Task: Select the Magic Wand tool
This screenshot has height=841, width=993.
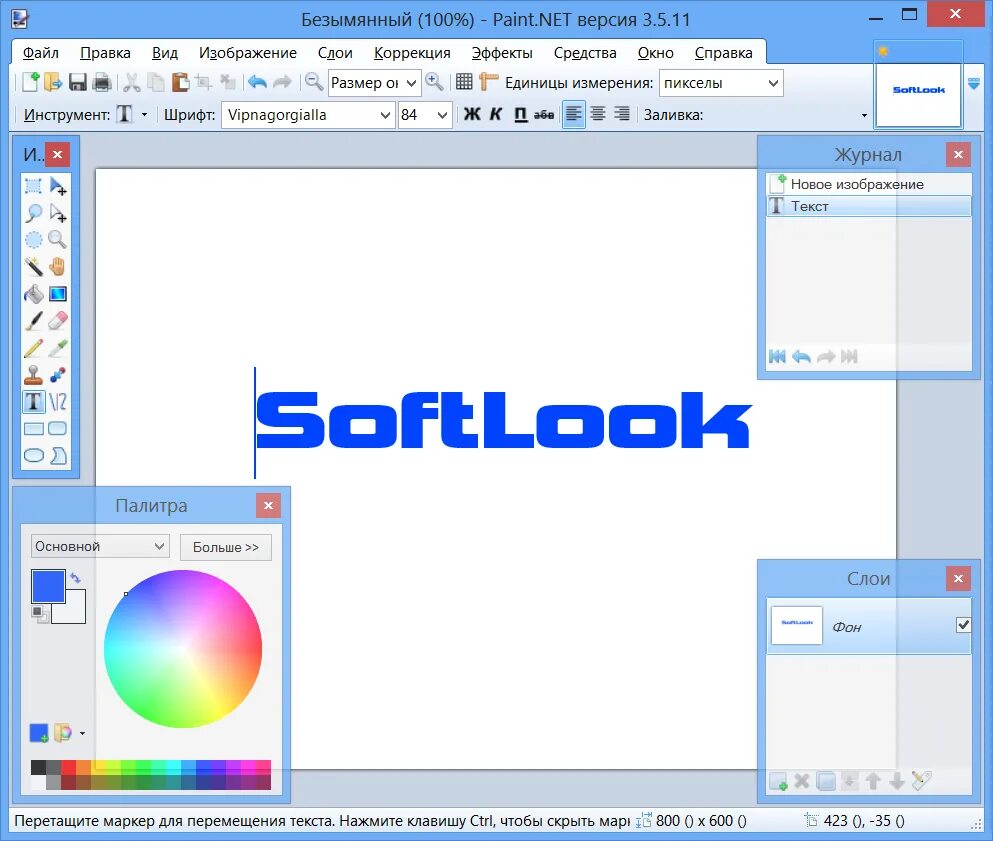Action: click(34, 267)
